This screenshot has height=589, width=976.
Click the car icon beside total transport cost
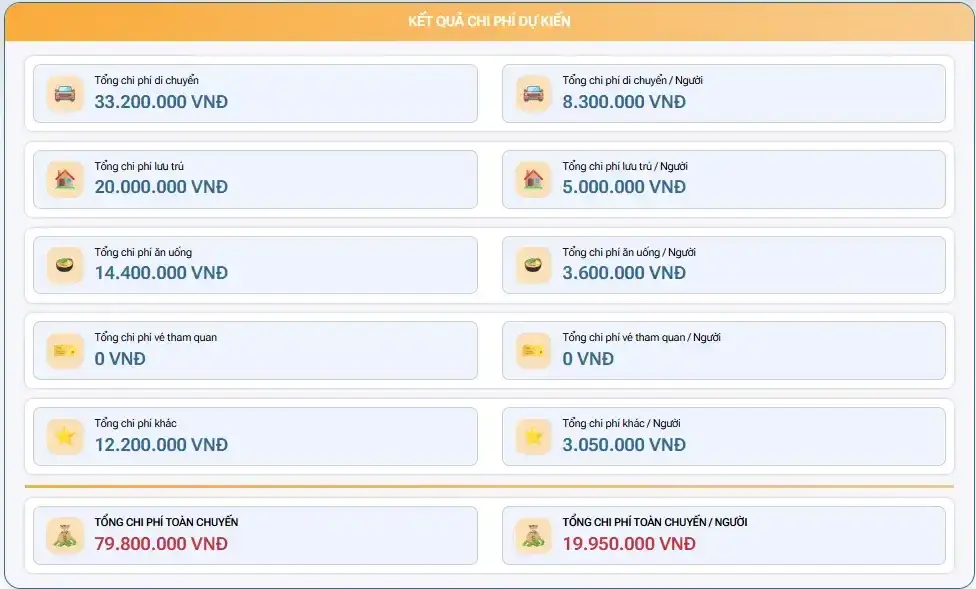coord(65,94)
